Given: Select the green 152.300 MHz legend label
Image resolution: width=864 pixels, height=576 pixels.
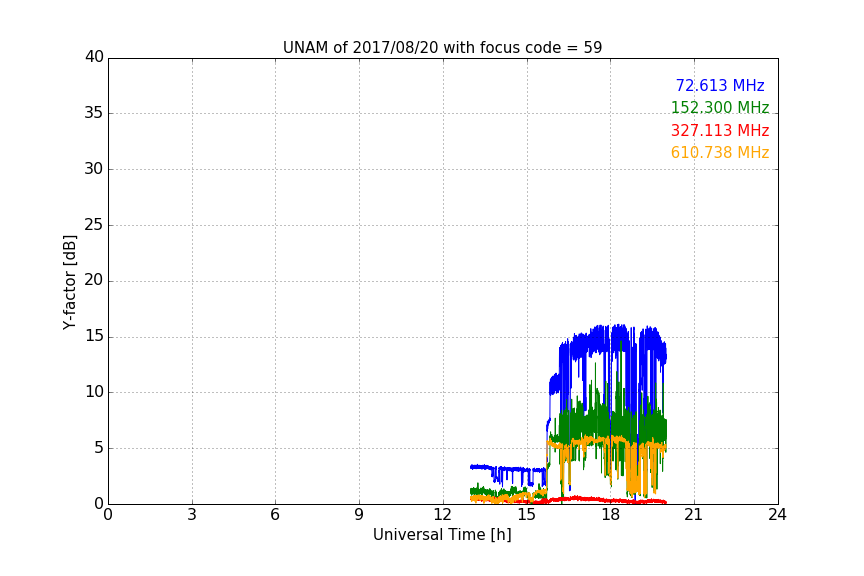Looking at the screenshot, I should click(720, 107).
